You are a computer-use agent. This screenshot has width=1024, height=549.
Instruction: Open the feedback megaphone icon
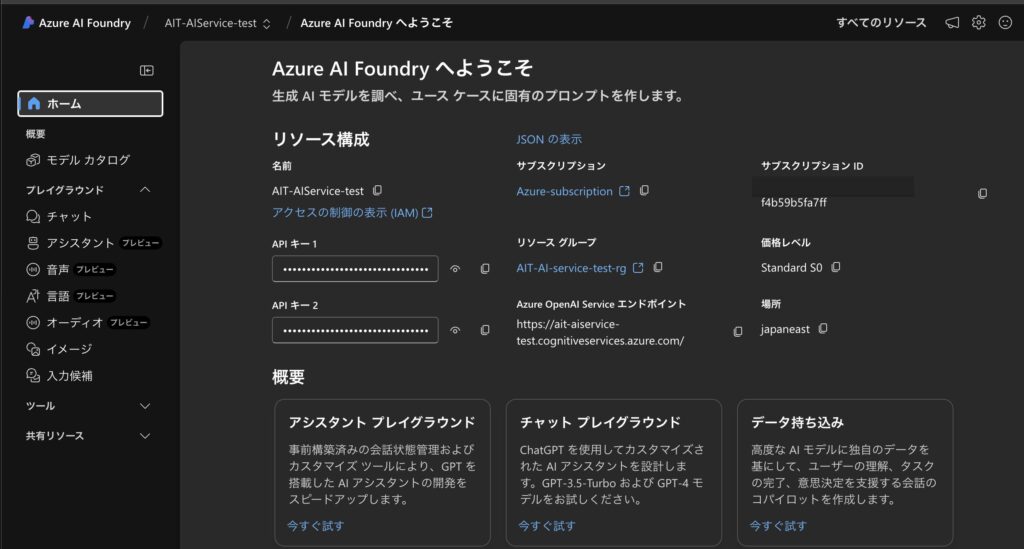point(952,23)
